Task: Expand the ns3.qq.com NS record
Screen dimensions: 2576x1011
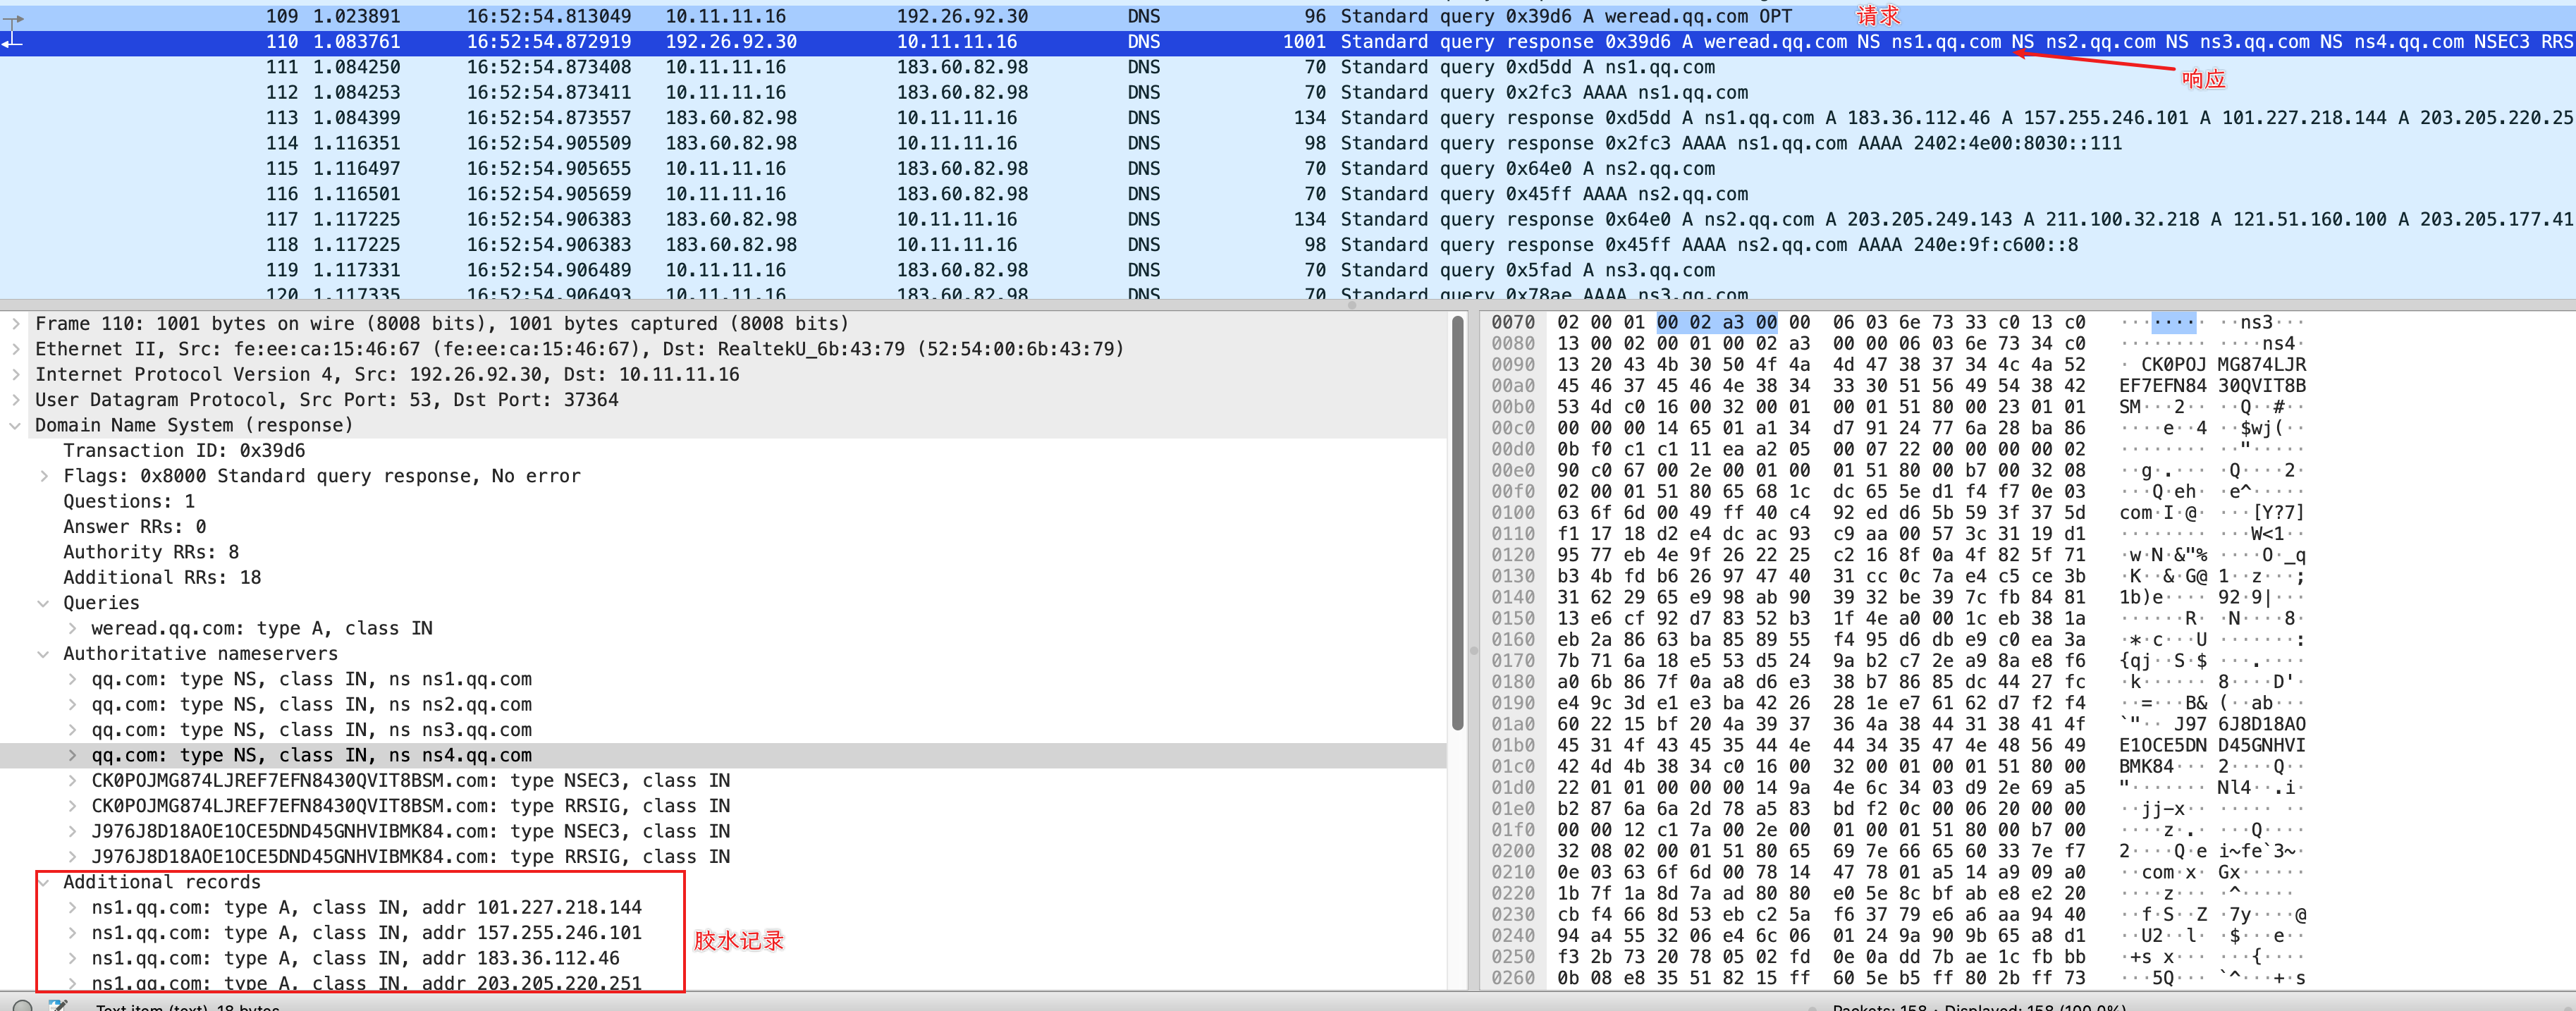Action: (x=72, y=730)
